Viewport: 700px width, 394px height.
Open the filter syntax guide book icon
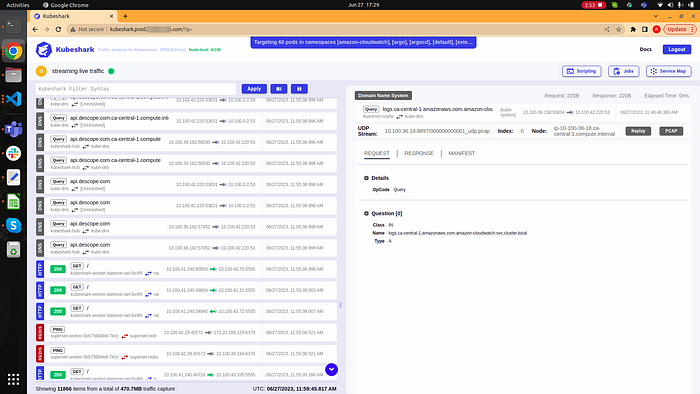tap(279, 89)
